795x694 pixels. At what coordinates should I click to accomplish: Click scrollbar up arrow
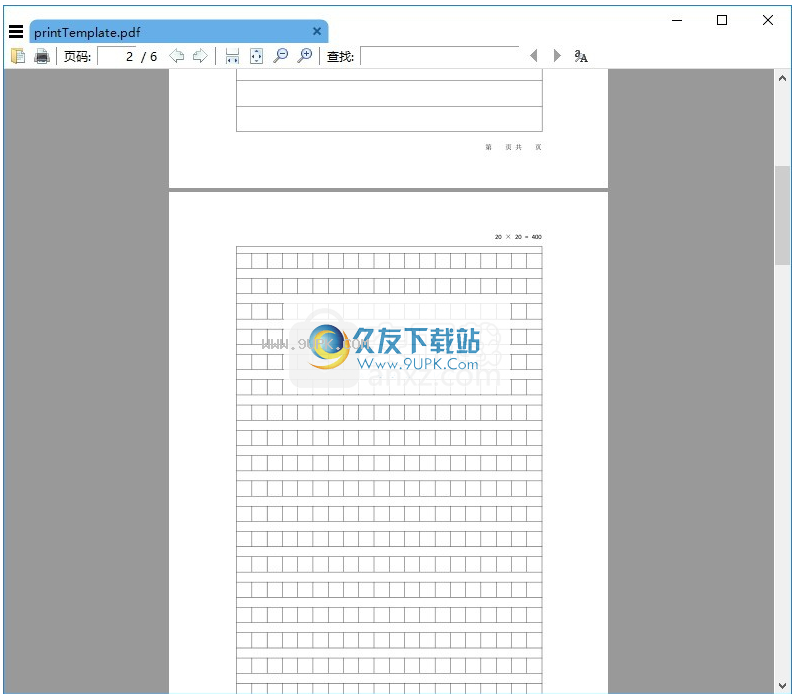coord(782,78)
